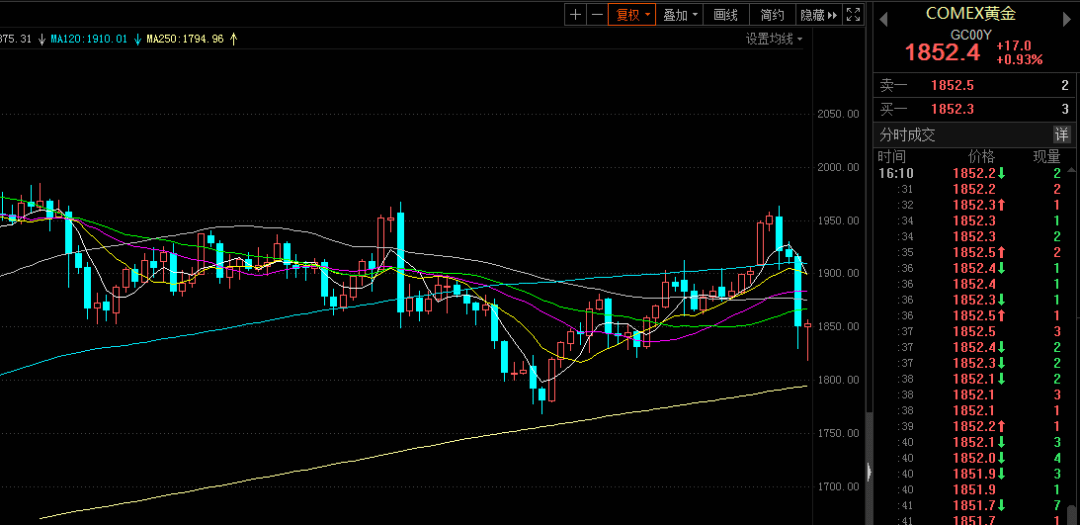The image size is (1080, 525).
Task: Hide the side panel using 隐藏 button
Action: coord(817,15)
